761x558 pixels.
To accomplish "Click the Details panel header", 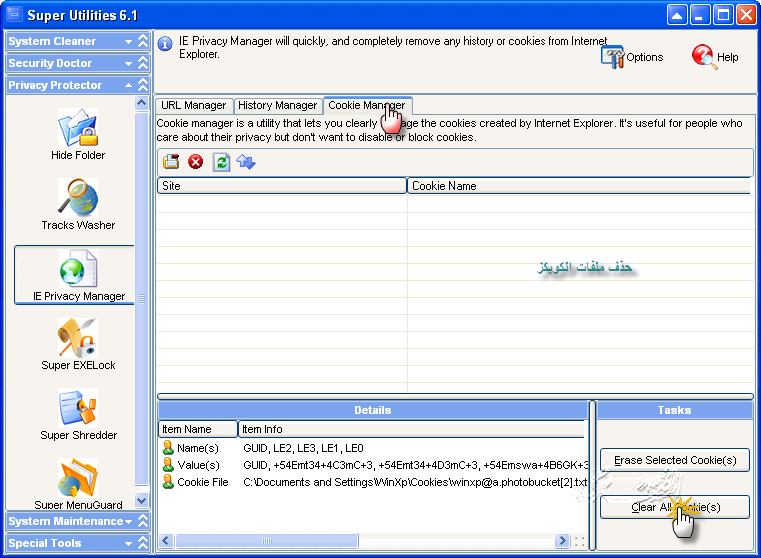I will [373, 410].
